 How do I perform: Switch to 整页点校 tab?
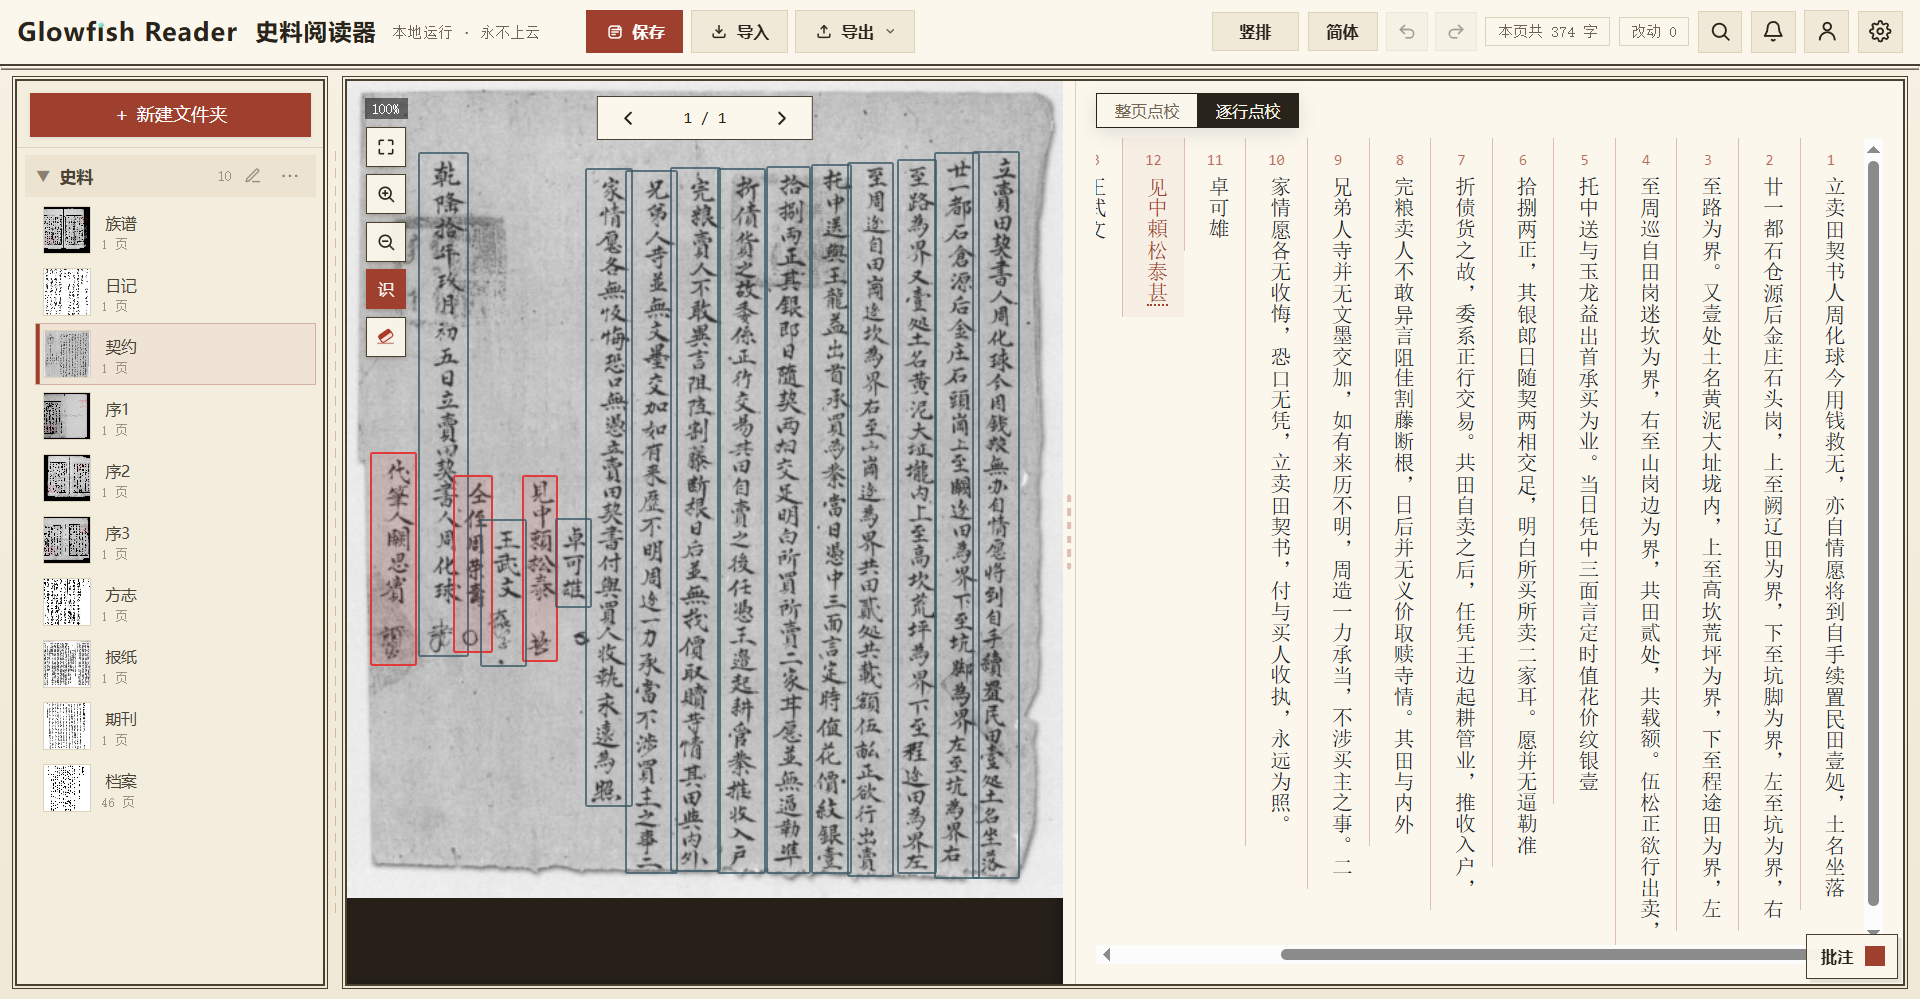coord(1147,111)
